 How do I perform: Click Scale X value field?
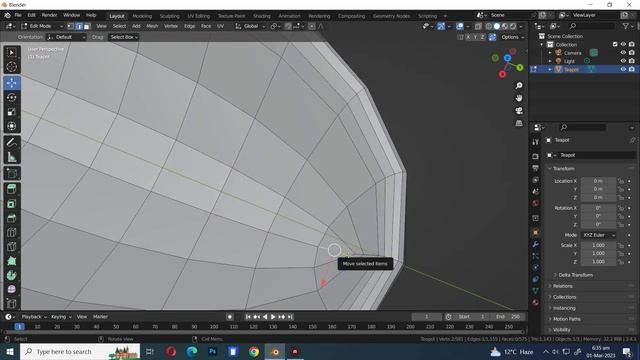(x=598, y=245)
